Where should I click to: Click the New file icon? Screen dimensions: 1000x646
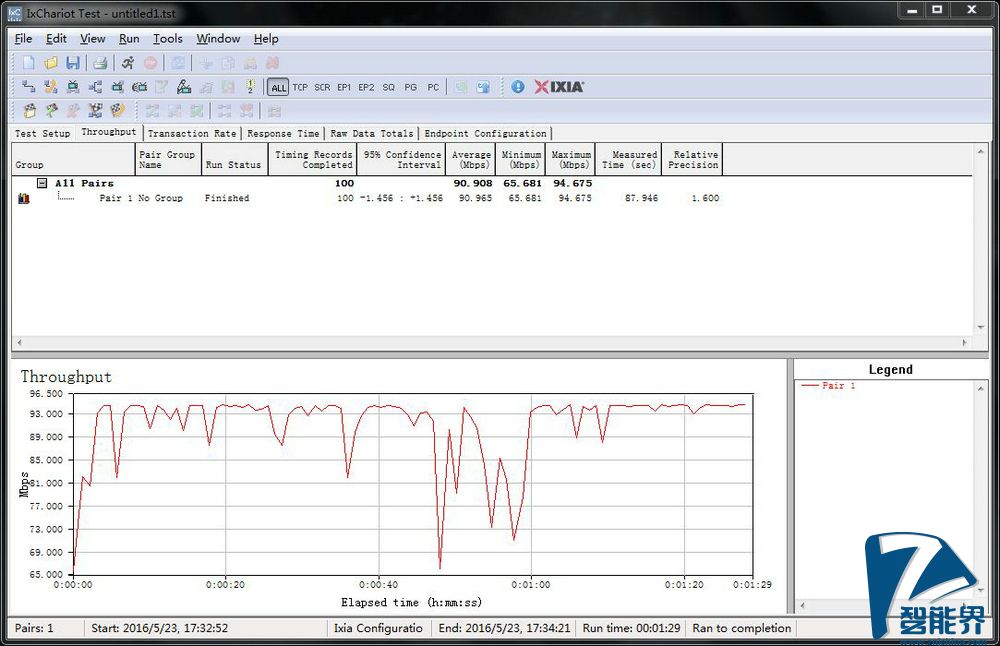(28, 63)
